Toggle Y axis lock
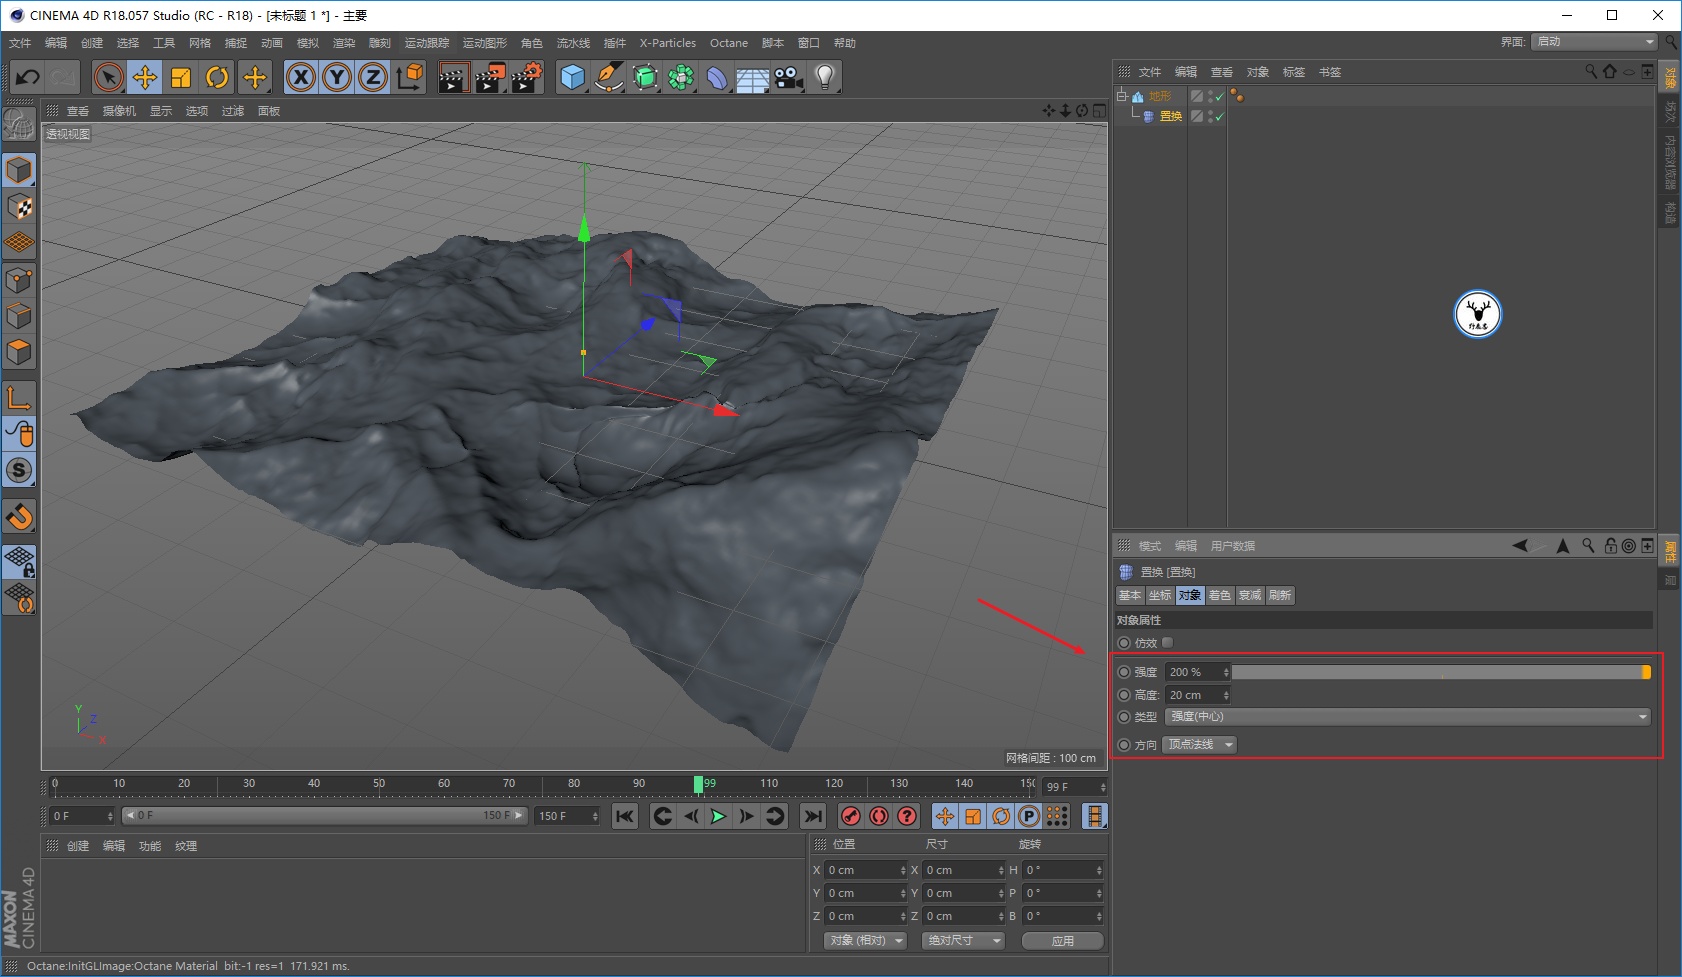This screenshot has width=1682, height=977. (x=337, y=77)
